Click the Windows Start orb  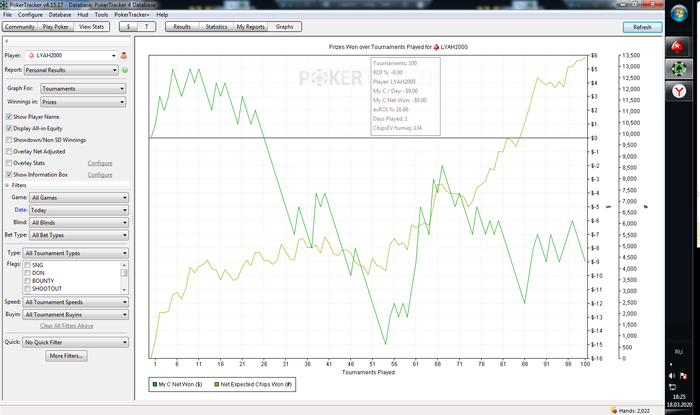[679, 14]
